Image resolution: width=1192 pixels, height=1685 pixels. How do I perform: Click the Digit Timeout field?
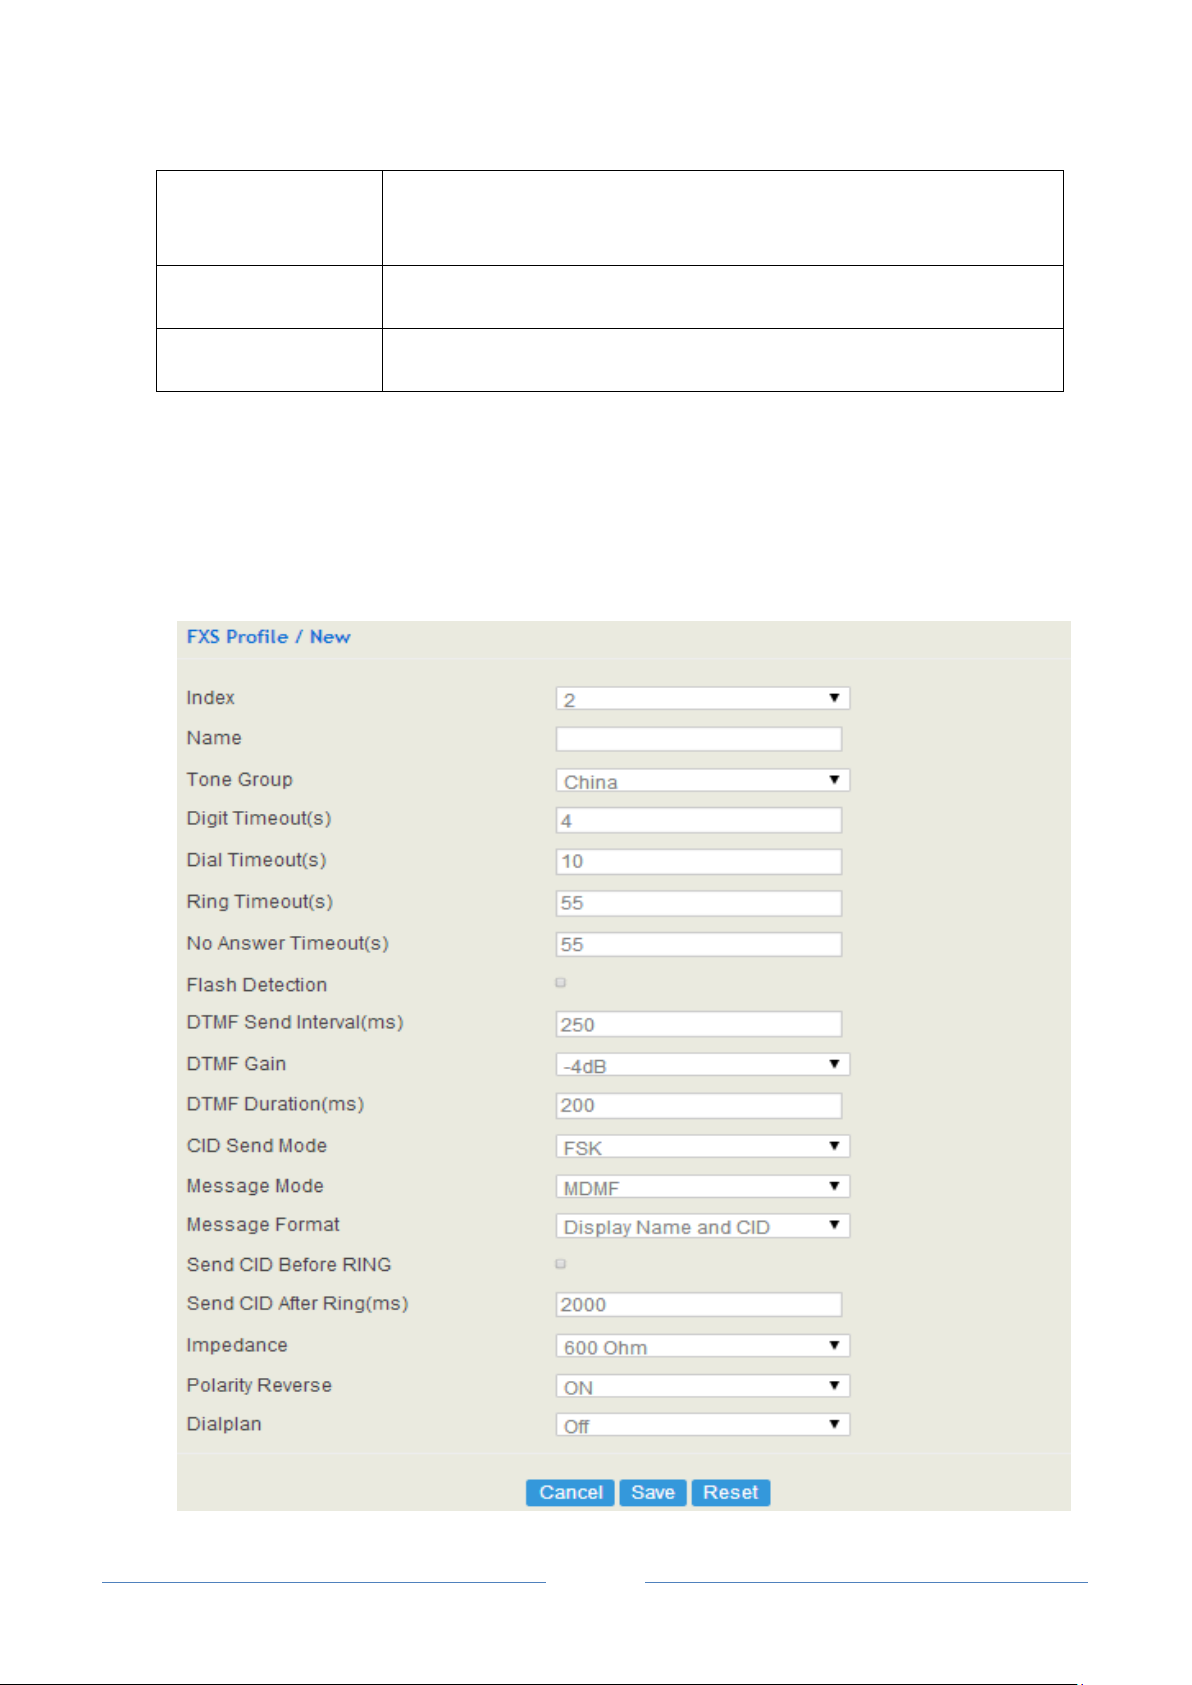[699, 820]
